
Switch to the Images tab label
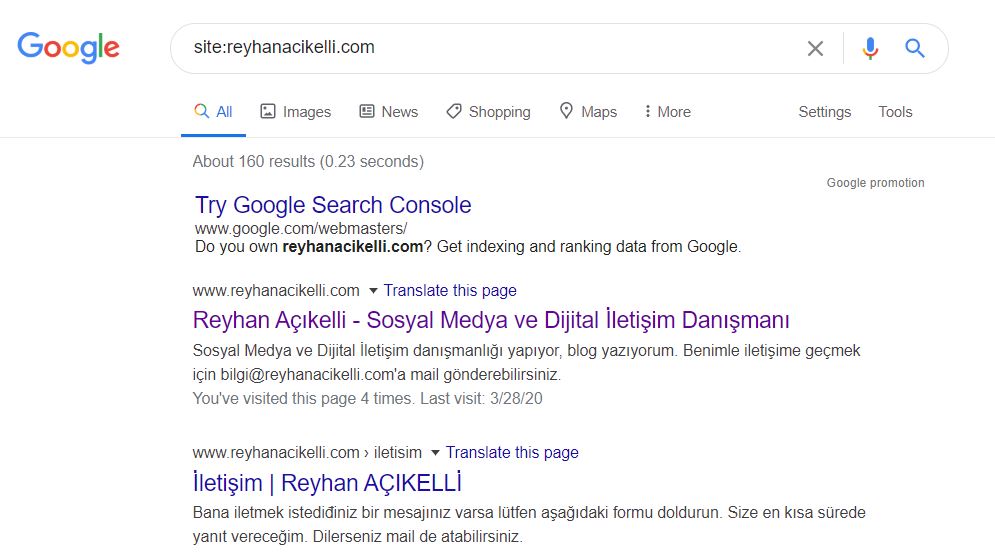point(306,112)
